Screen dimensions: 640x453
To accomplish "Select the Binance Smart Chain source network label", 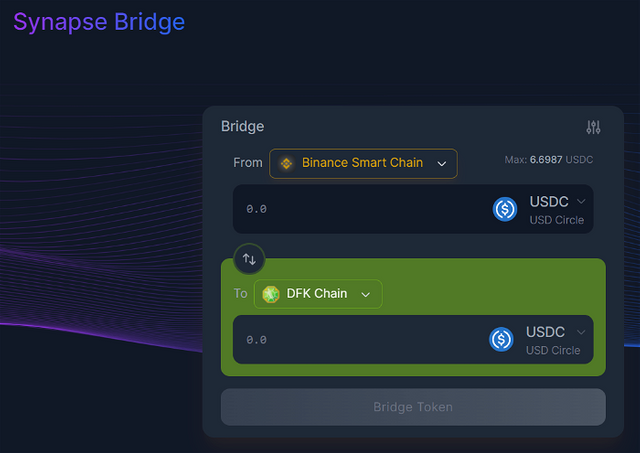I will tap(362, 163).
